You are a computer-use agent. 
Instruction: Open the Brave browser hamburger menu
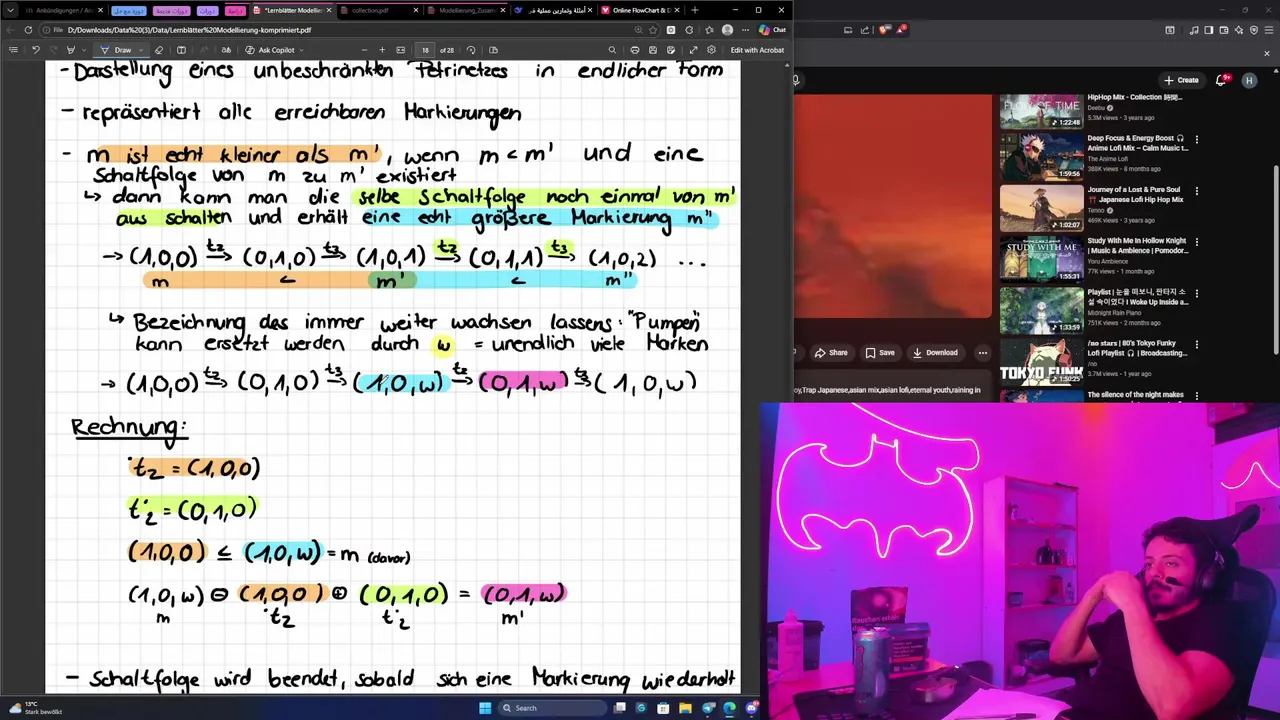(x=1269, y=30)
